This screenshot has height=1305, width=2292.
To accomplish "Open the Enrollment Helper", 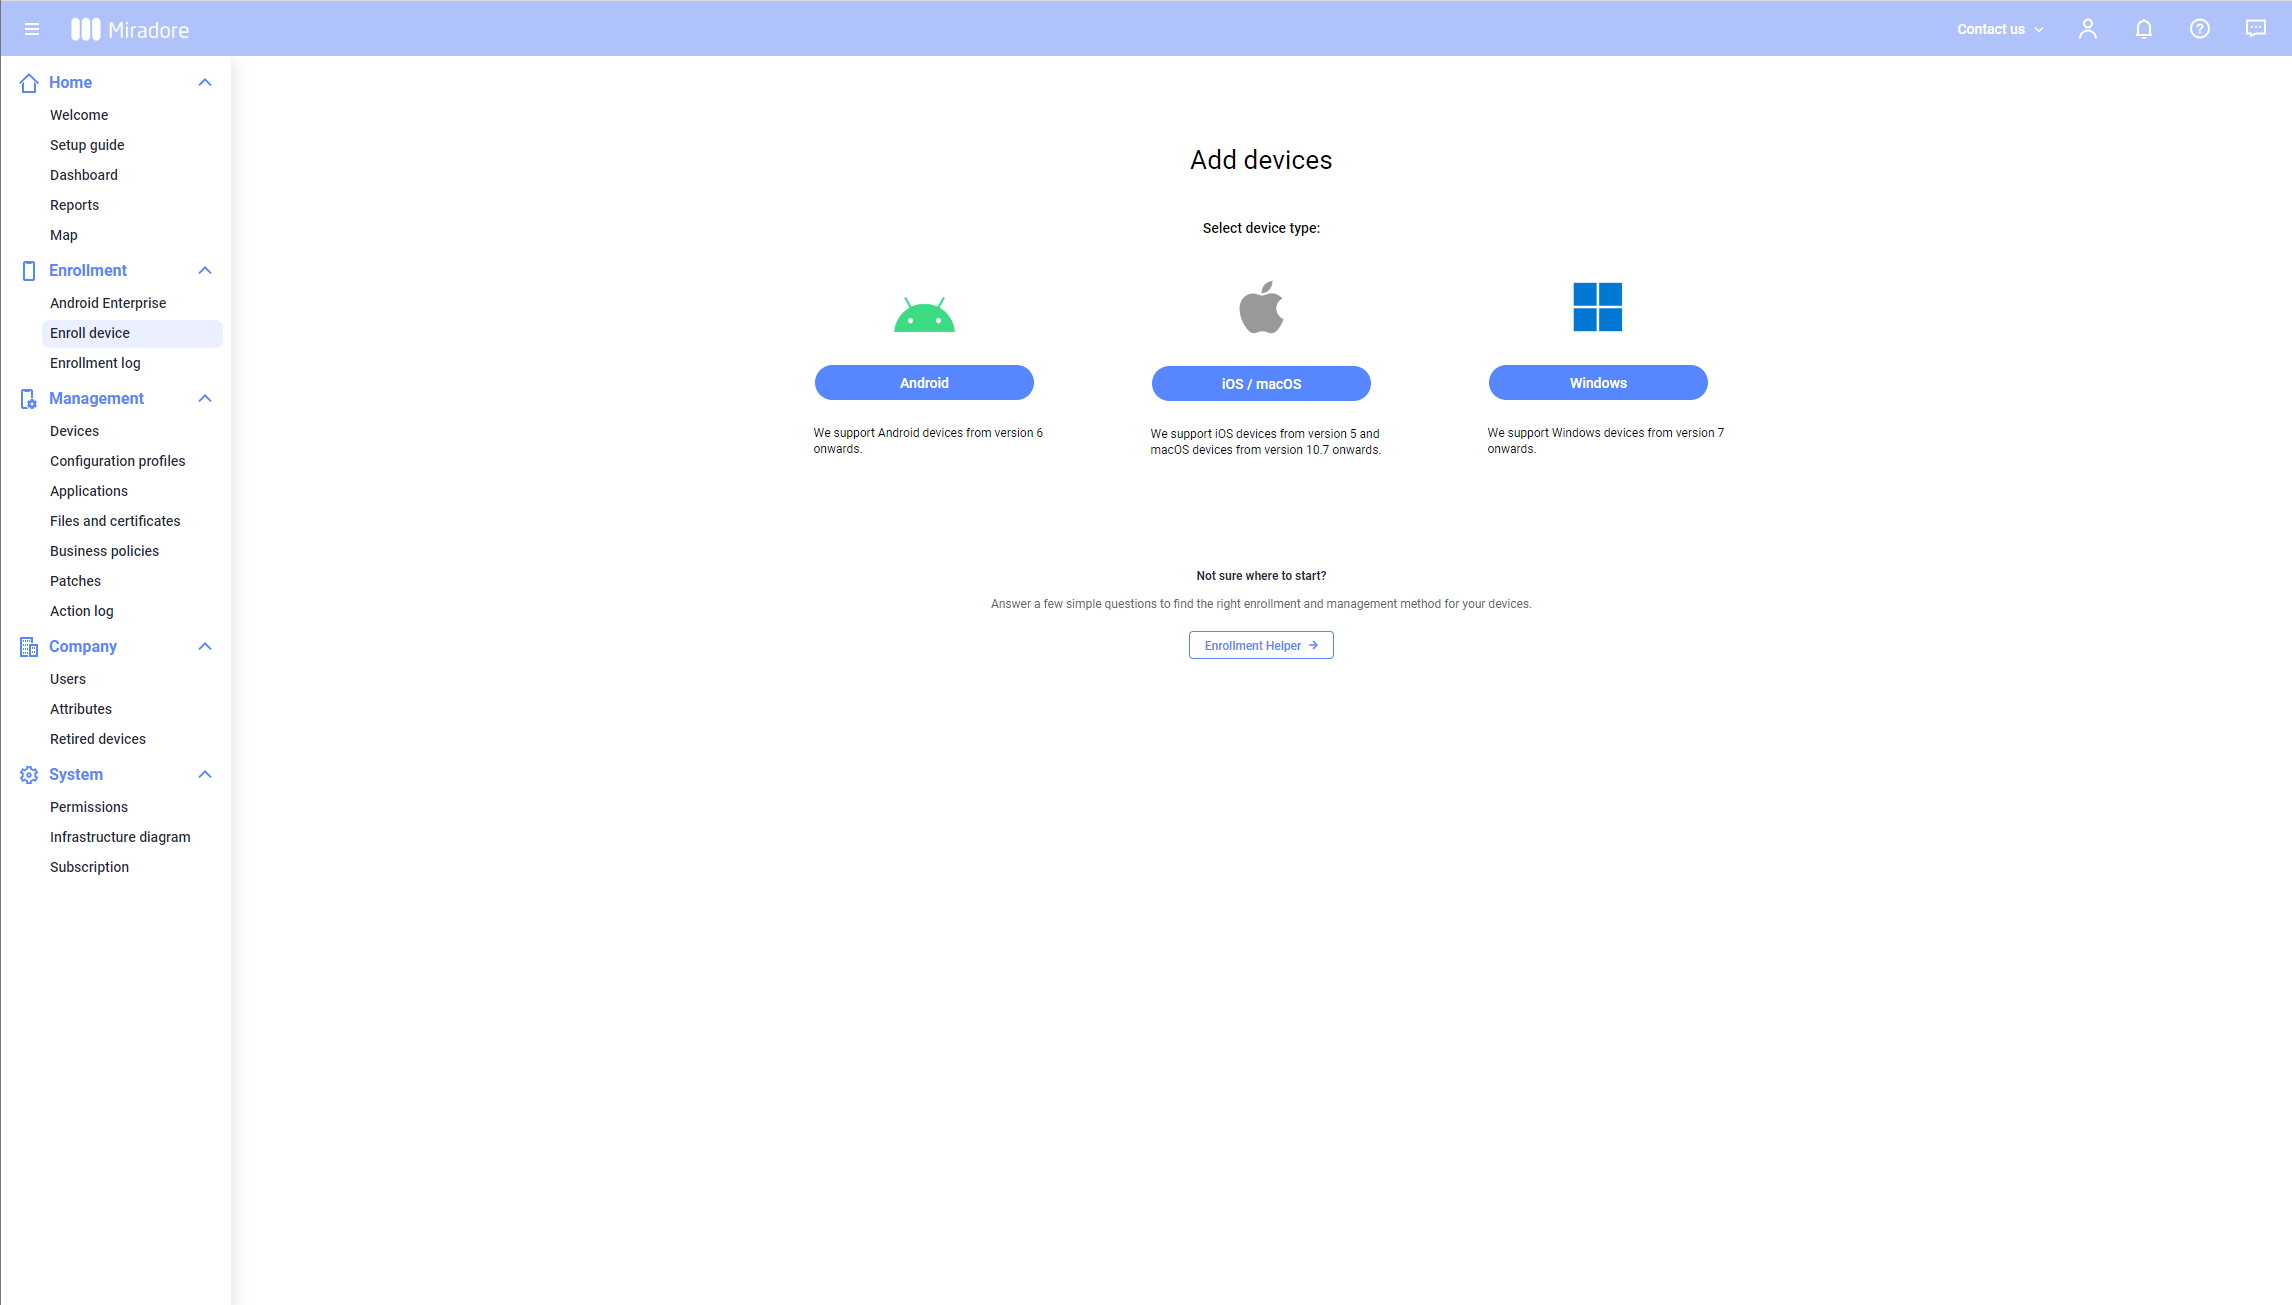I will [x=1261, y=646].
